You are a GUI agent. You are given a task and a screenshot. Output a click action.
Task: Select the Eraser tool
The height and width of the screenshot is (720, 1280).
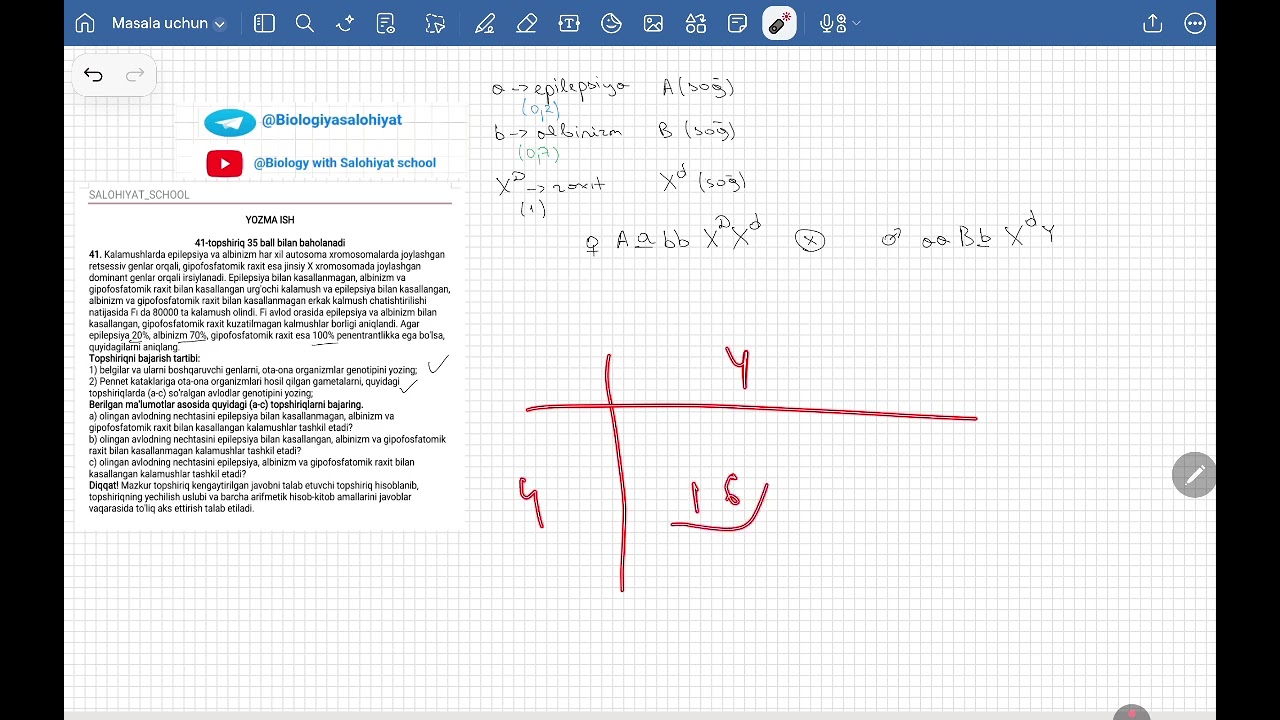point(527,23)
